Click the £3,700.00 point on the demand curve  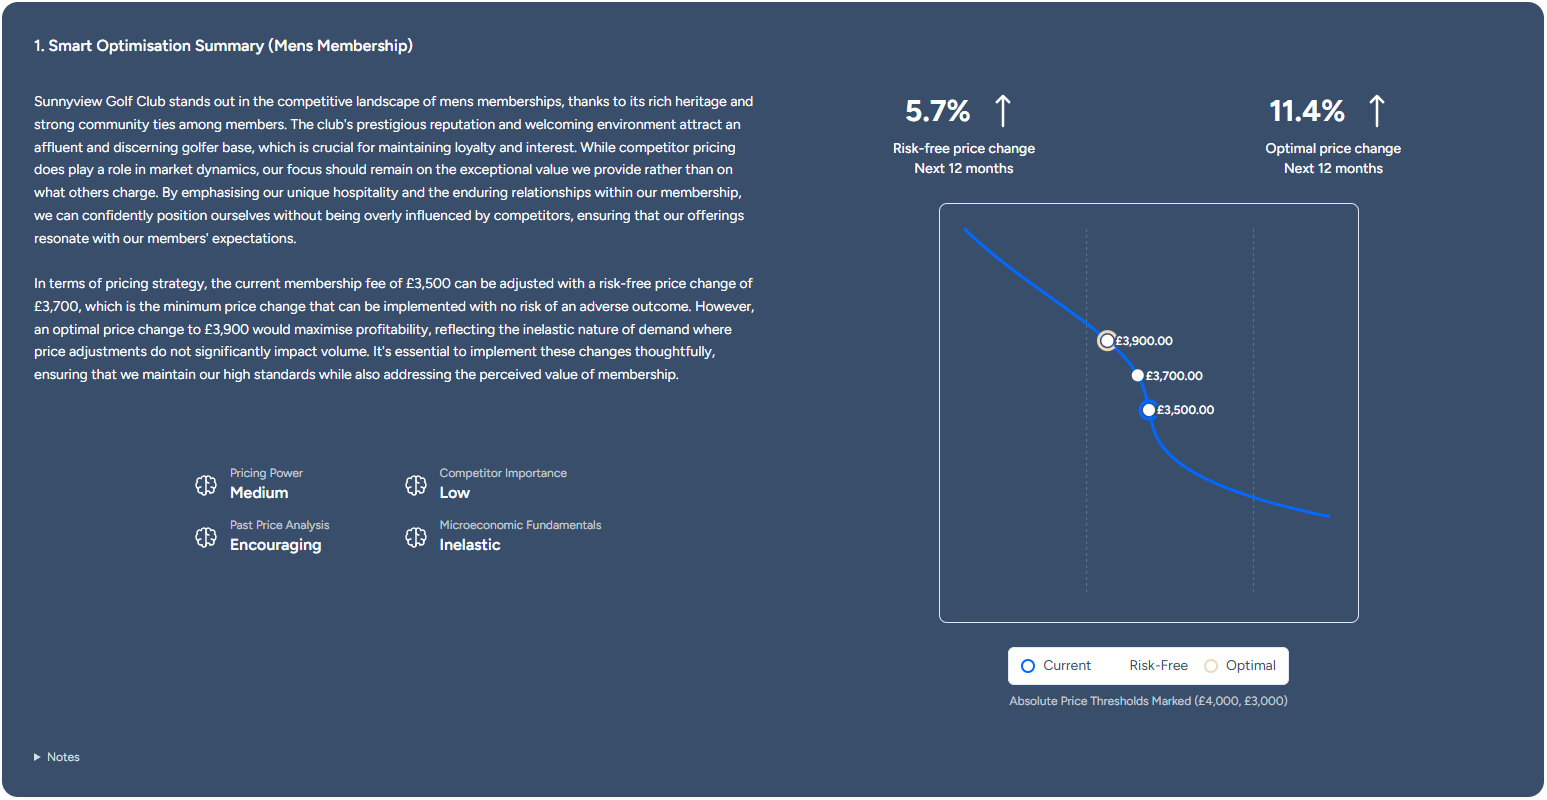point(1137,375)
